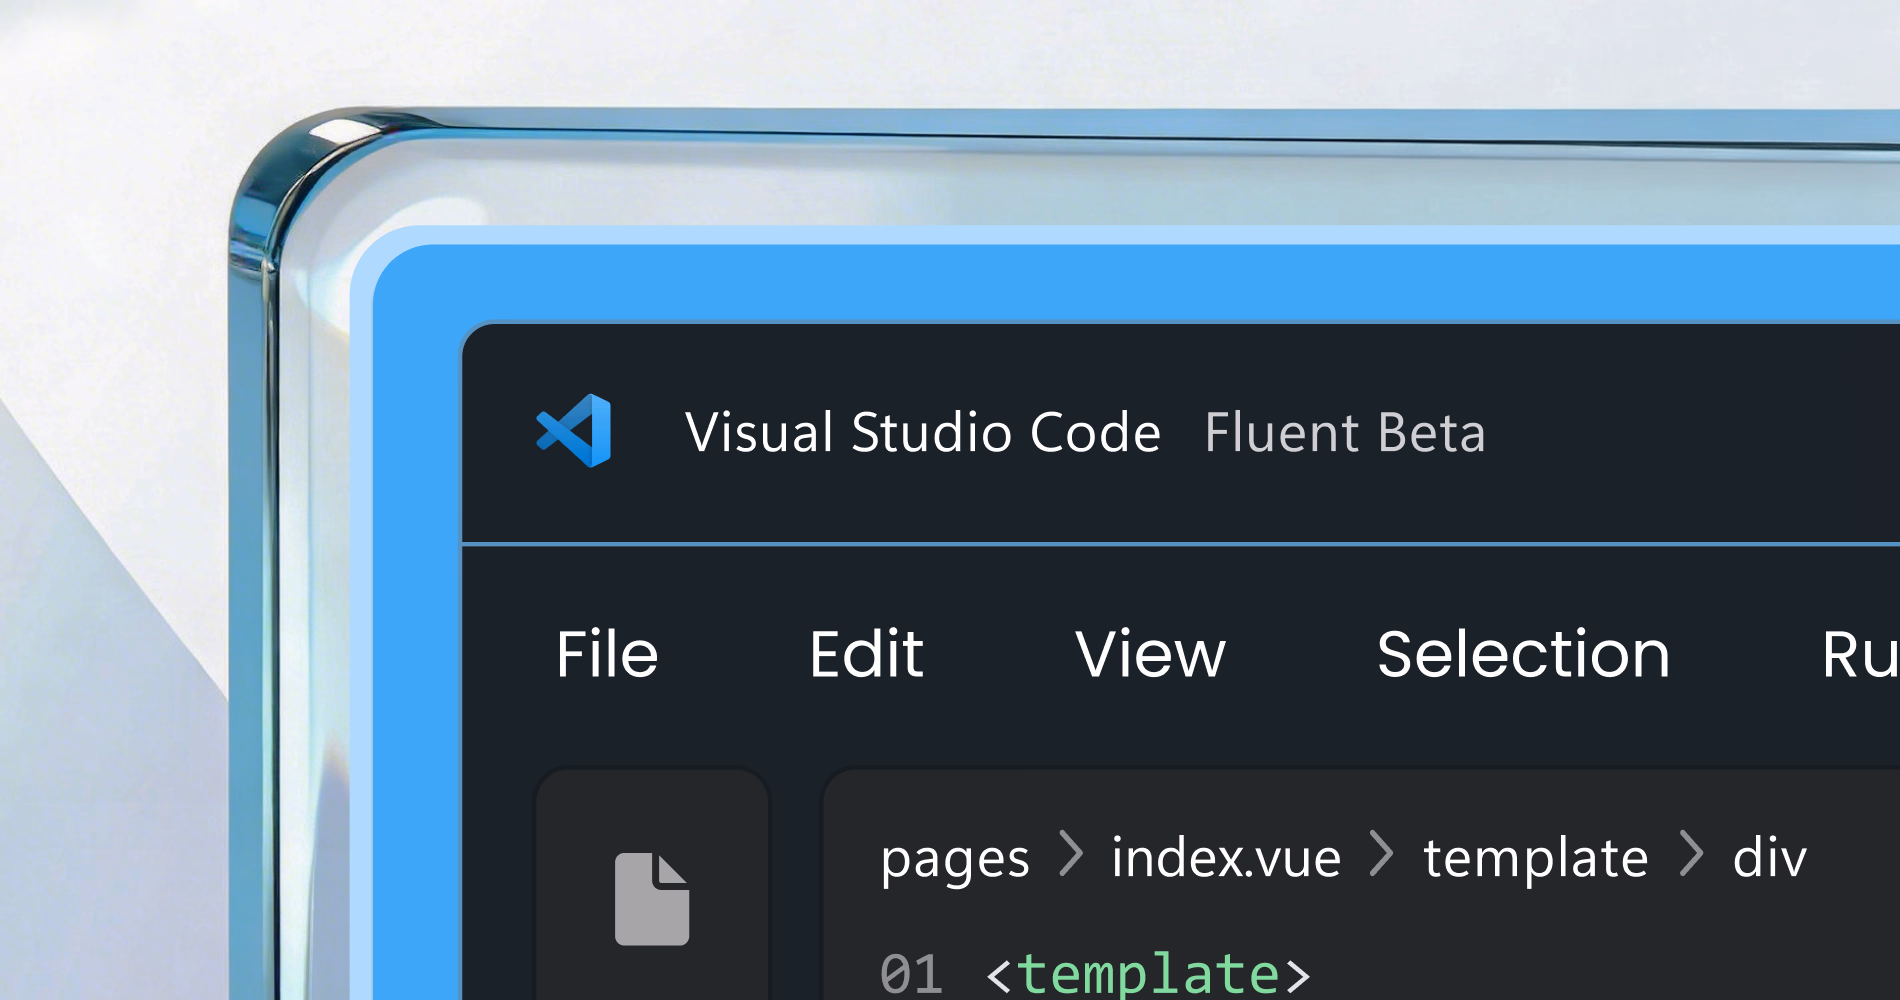Image resolution: width=1900 pixels, height=1000 pixels.
Task: Select the template breadcrumb
Action: 1535,859
